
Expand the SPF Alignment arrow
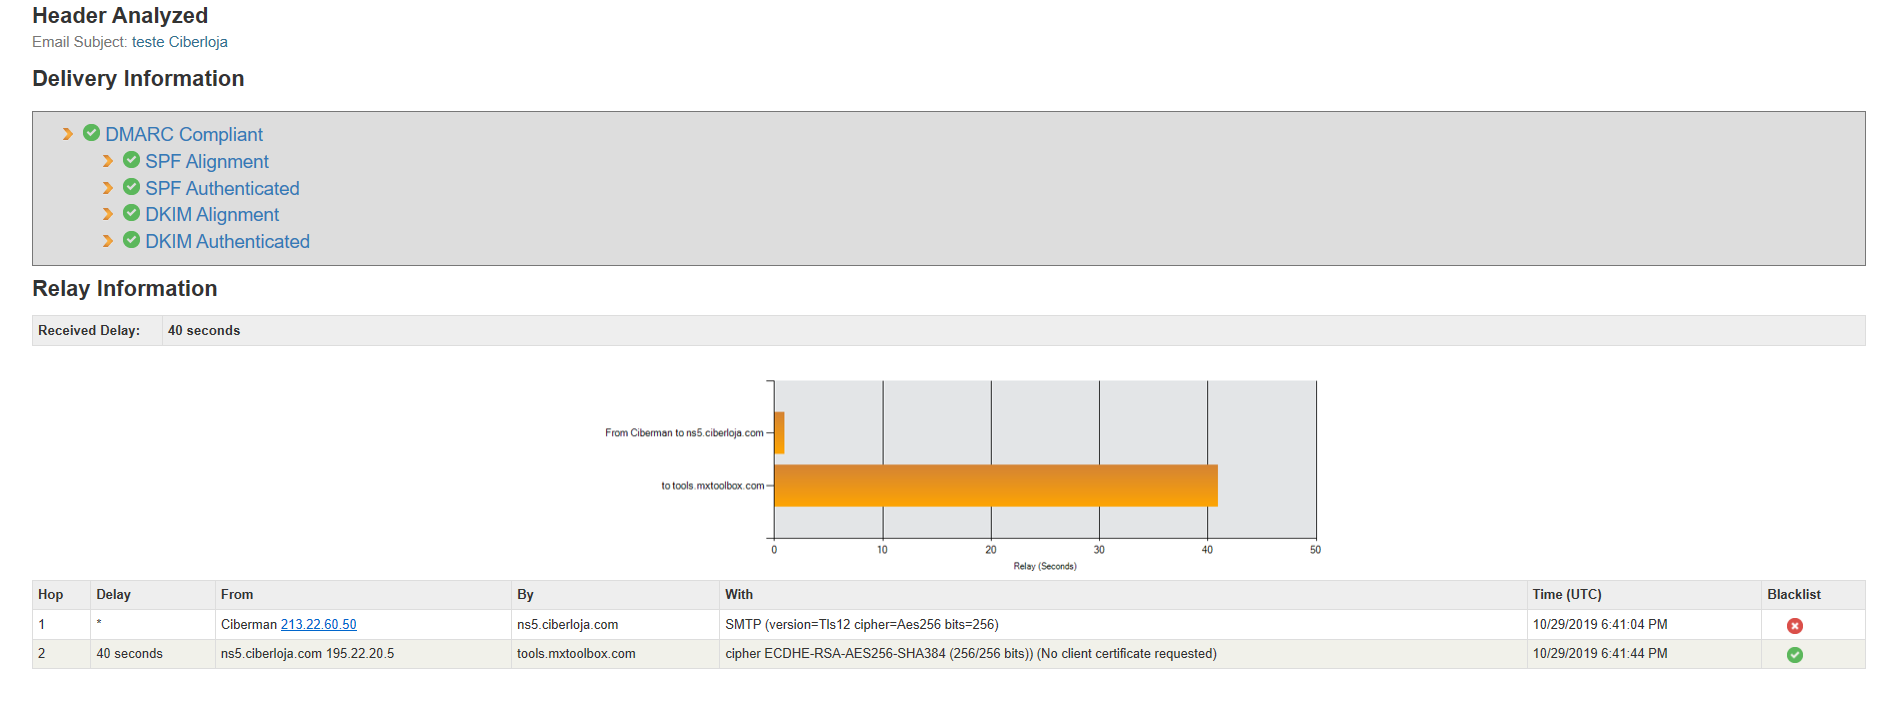pos(108,161)
